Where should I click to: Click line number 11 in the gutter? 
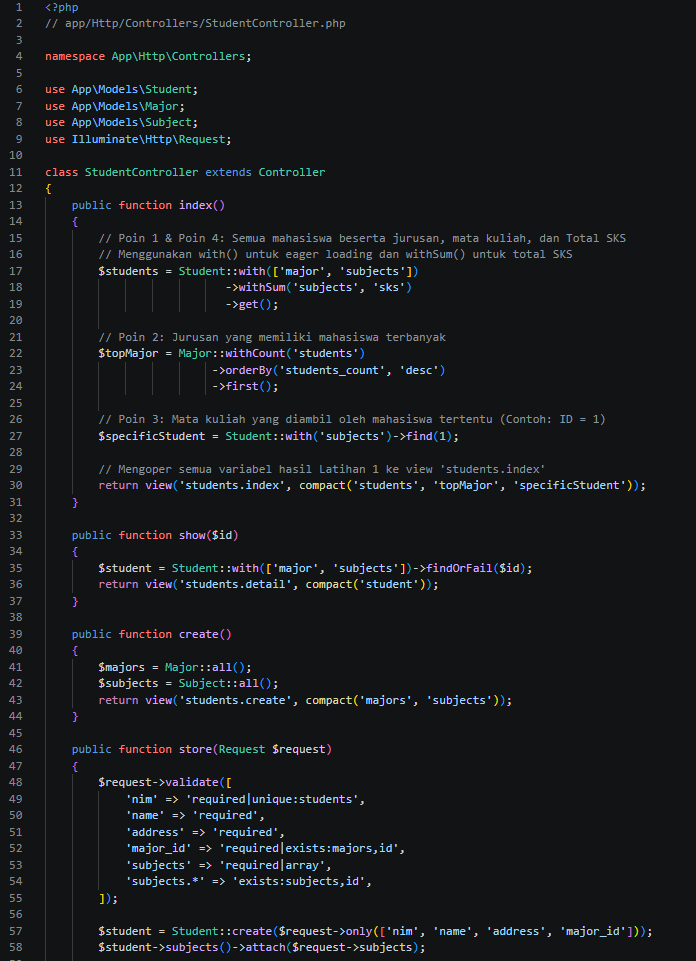[x=17, y=172]
